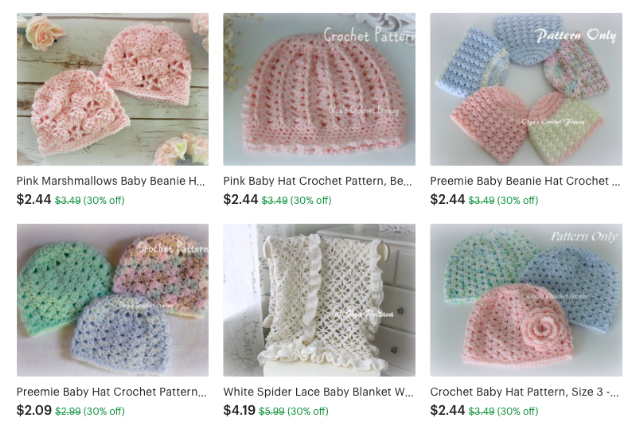Open the ribbed pink baby hat photo

click(x=319, y=89)
